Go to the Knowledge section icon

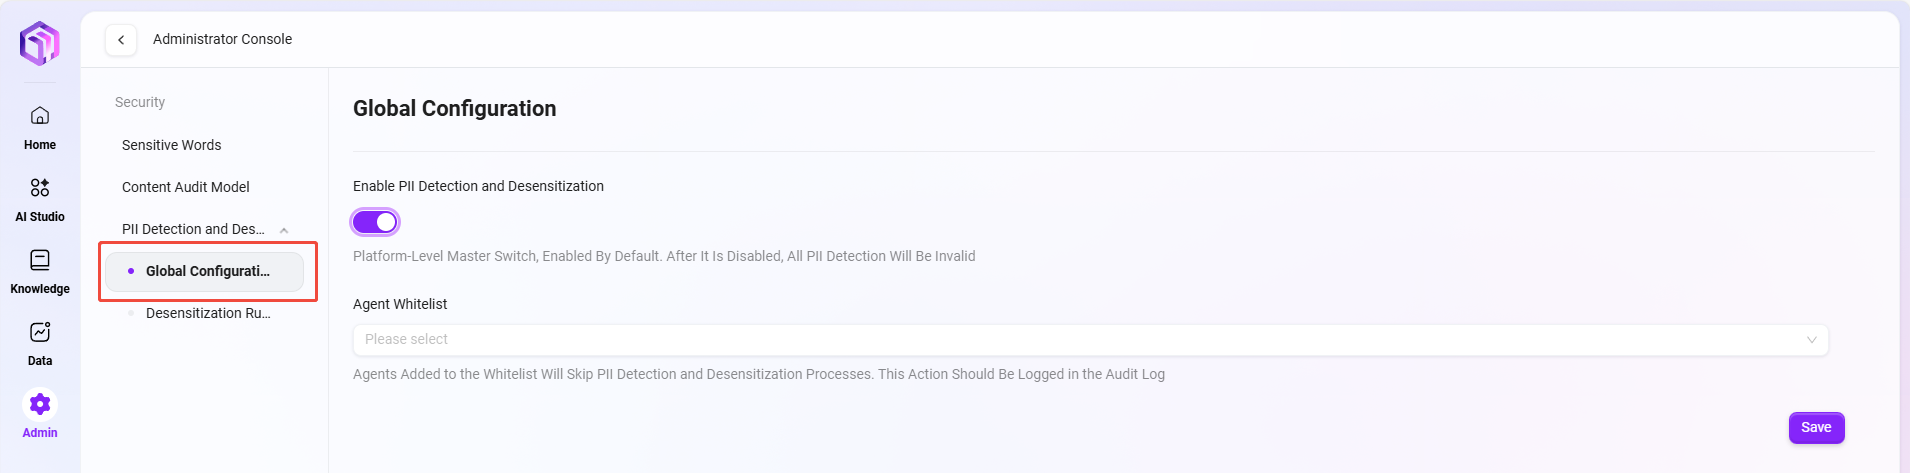pos(40,260)
